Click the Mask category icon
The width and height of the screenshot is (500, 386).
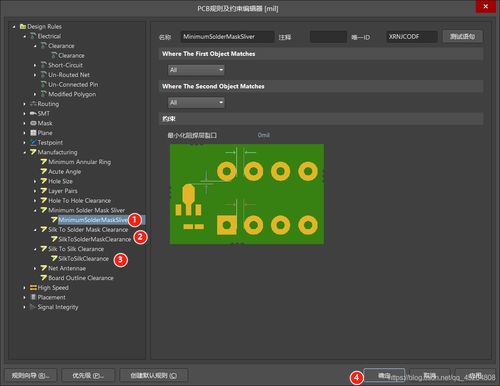coord(33,123)
